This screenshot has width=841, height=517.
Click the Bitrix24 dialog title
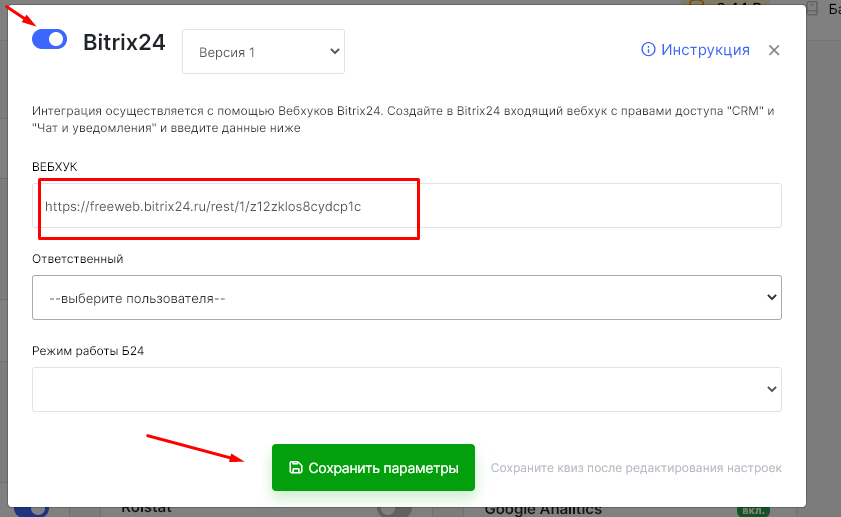coord(123,42)
